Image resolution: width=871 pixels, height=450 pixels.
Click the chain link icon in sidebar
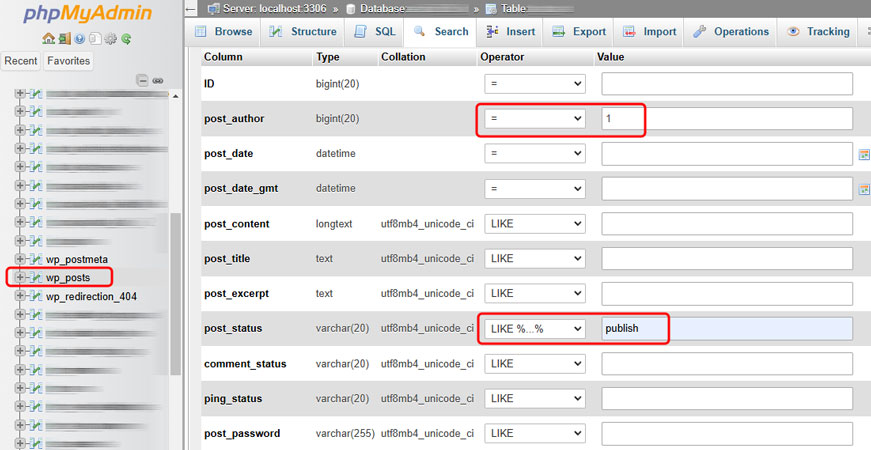coord(157,80)
